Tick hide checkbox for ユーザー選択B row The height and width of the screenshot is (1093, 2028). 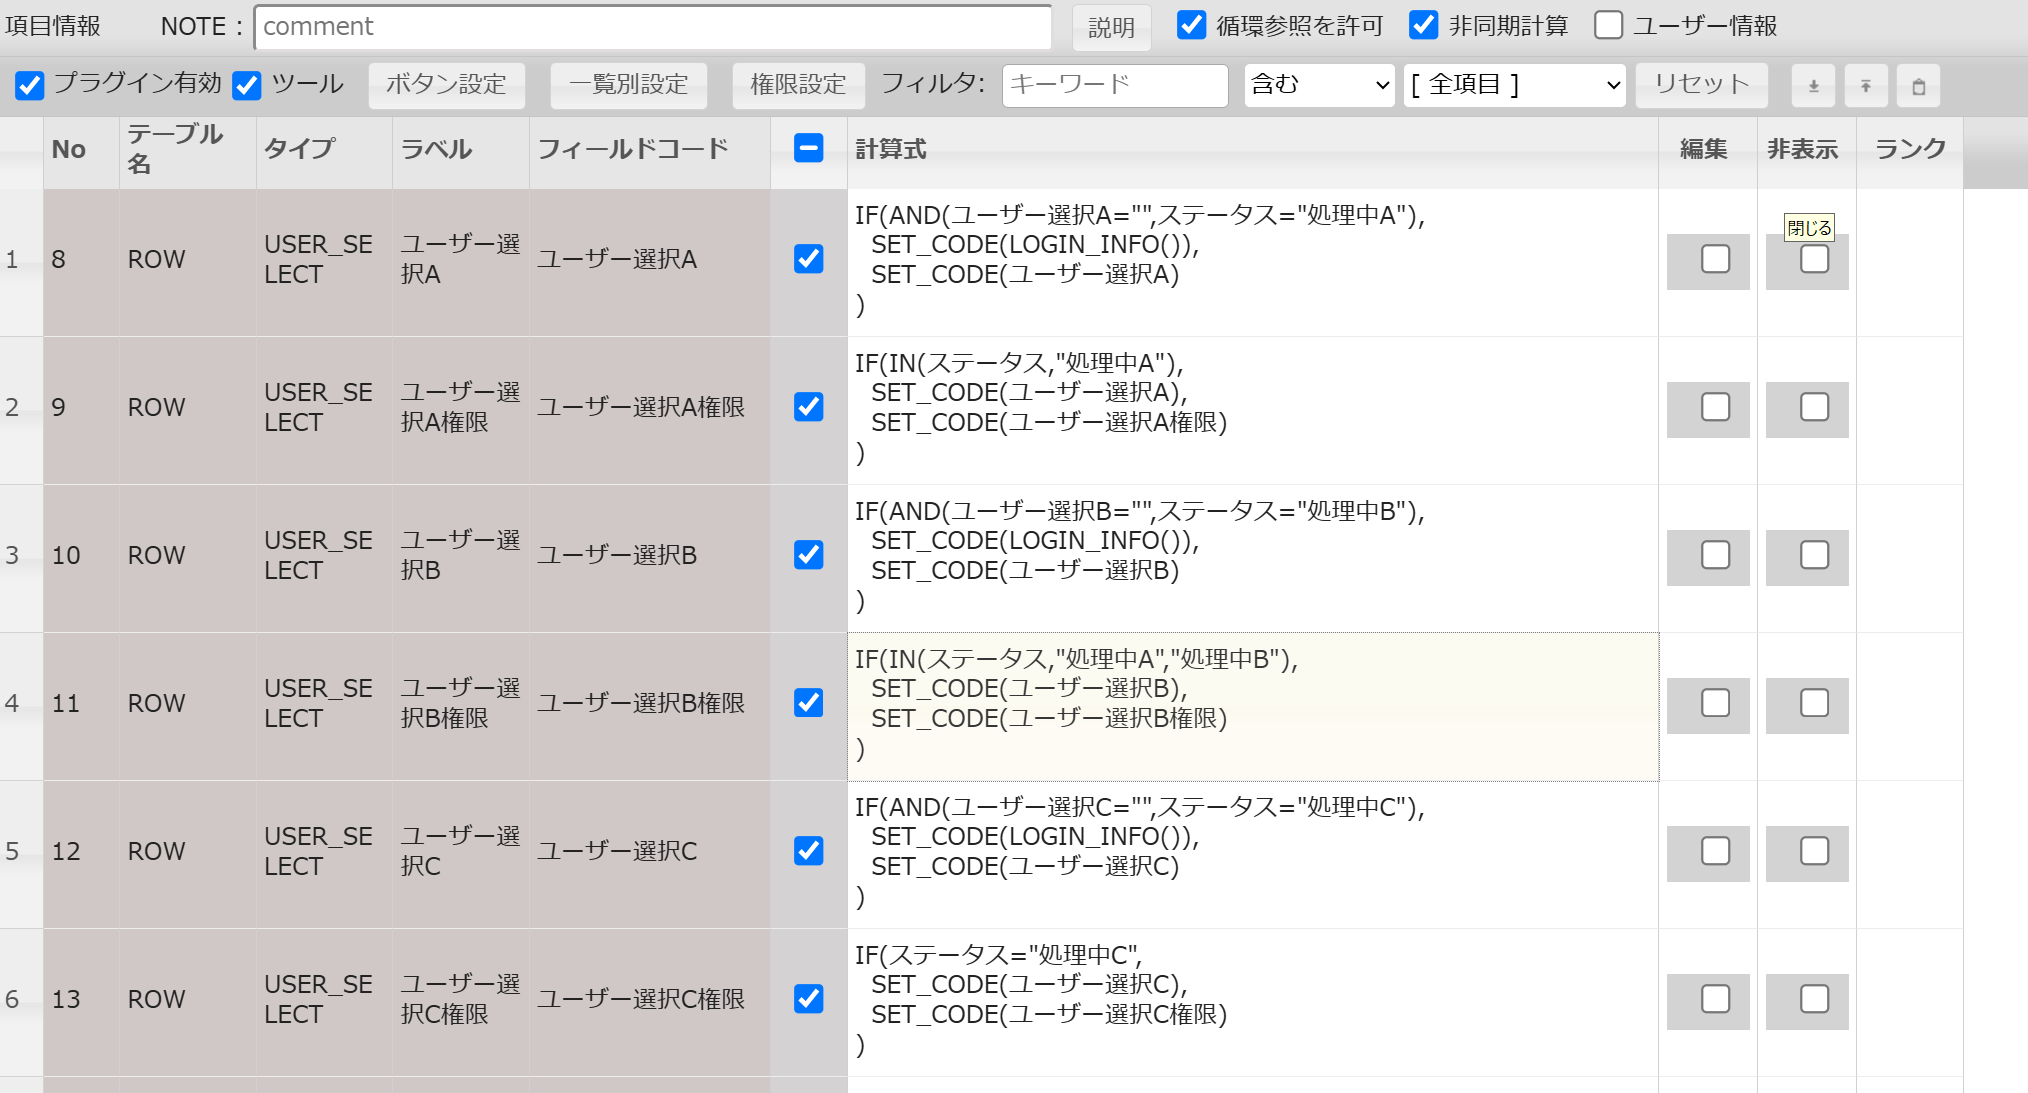pos(1814,555)
